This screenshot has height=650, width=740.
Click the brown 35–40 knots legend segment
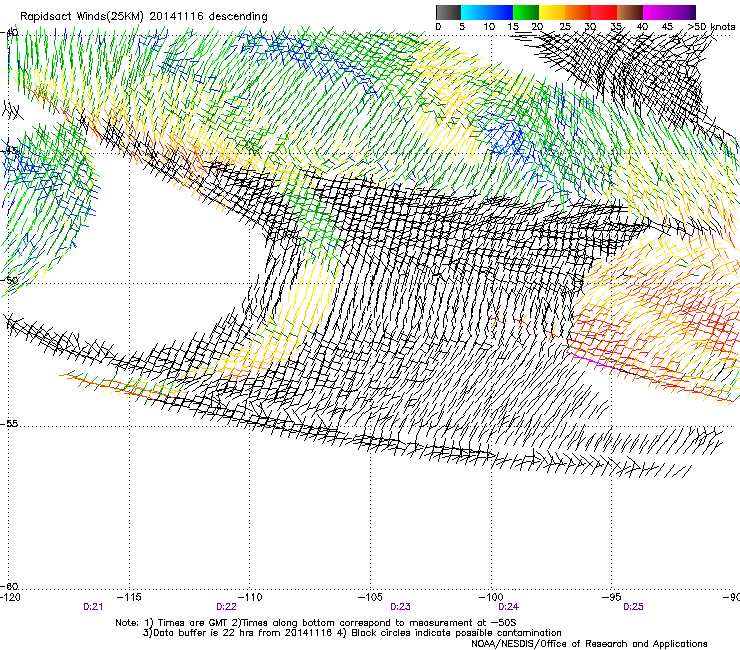pos(630,12)
